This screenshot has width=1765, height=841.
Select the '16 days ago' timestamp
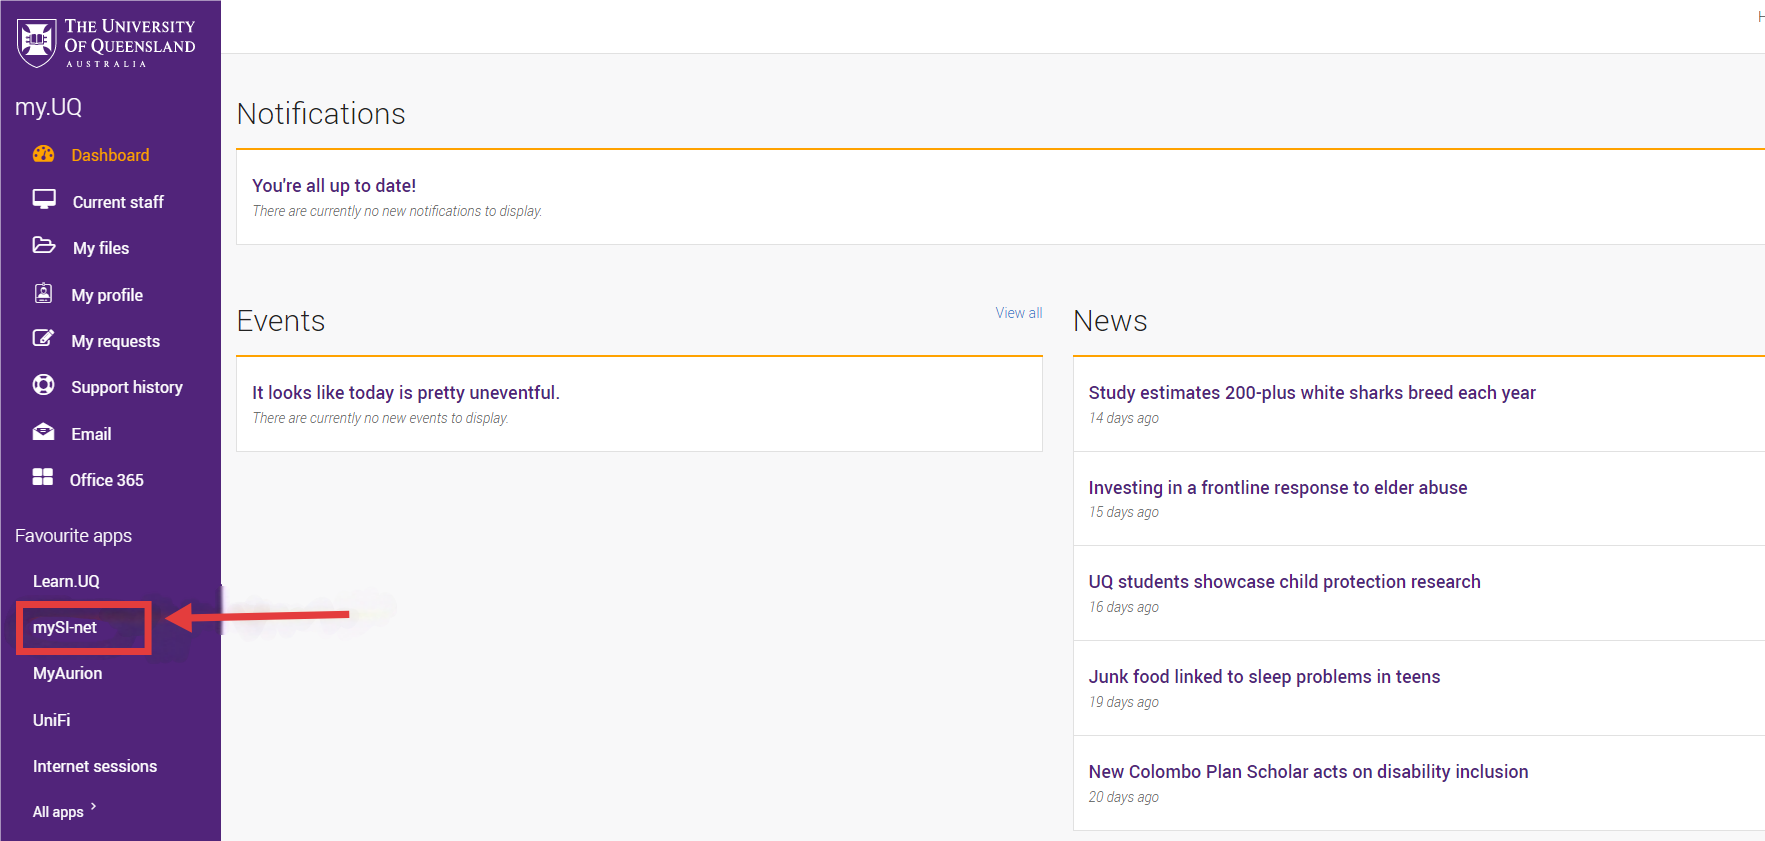[x=1124, y=607]
